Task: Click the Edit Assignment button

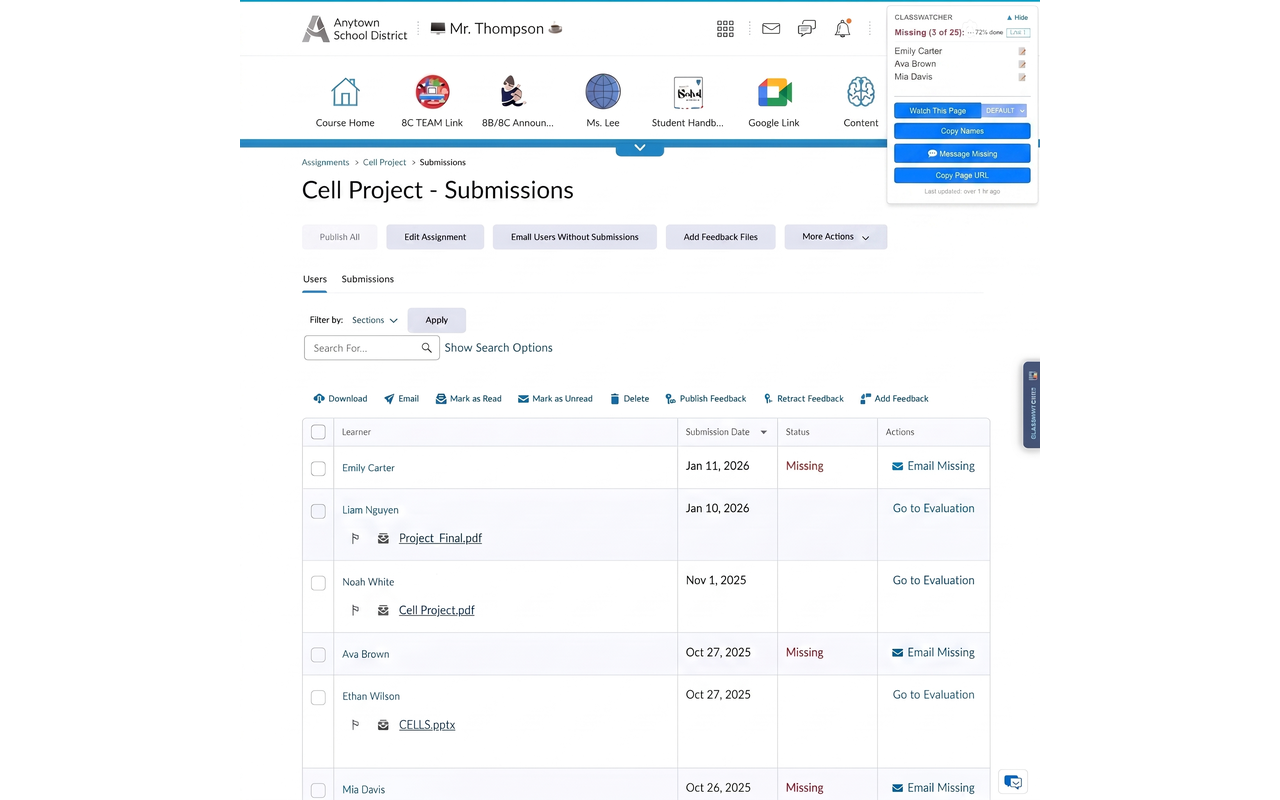Action: [435, 237]
